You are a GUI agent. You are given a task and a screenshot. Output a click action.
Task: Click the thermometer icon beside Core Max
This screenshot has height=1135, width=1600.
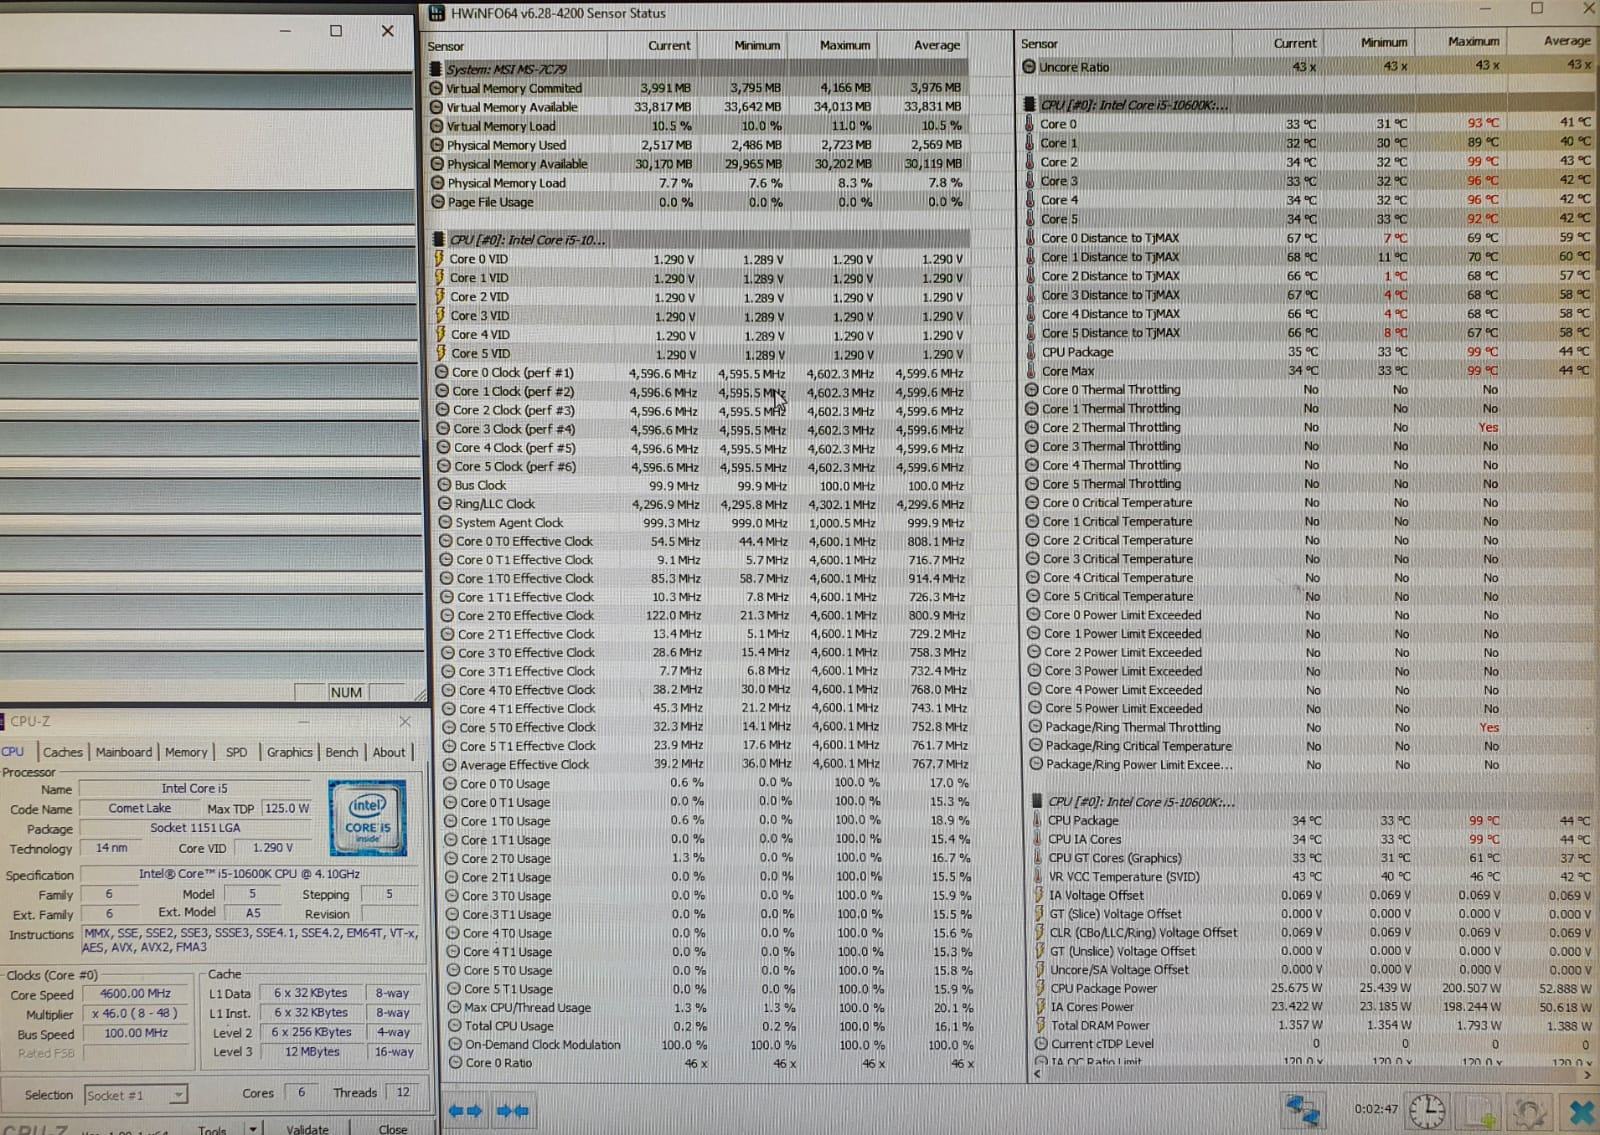pyautogui.click(x=1032, y=371)
